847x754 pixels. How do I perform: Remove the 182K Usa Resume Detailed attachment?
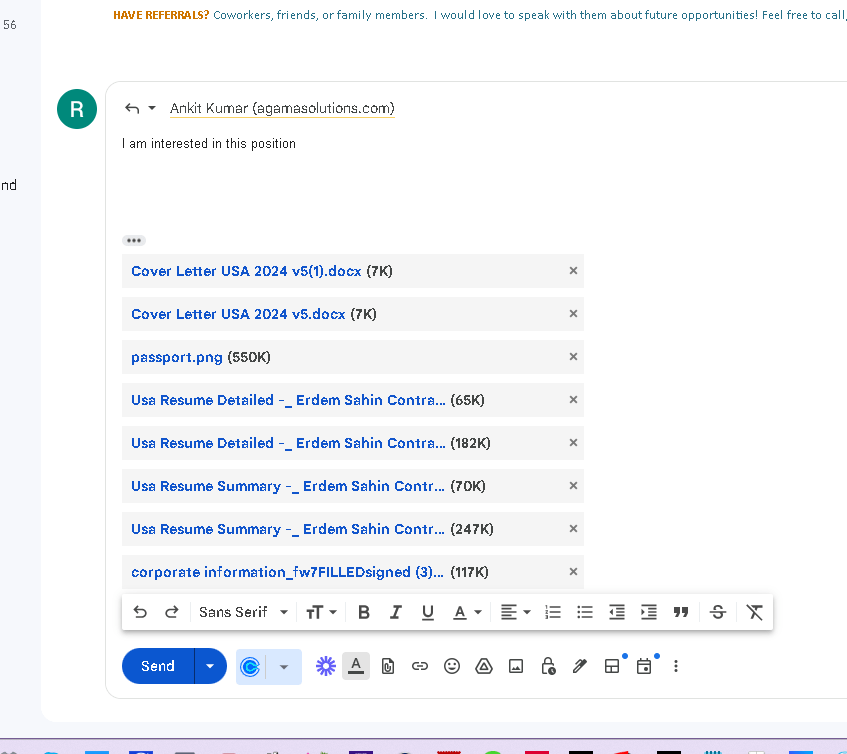pos(573,442)
